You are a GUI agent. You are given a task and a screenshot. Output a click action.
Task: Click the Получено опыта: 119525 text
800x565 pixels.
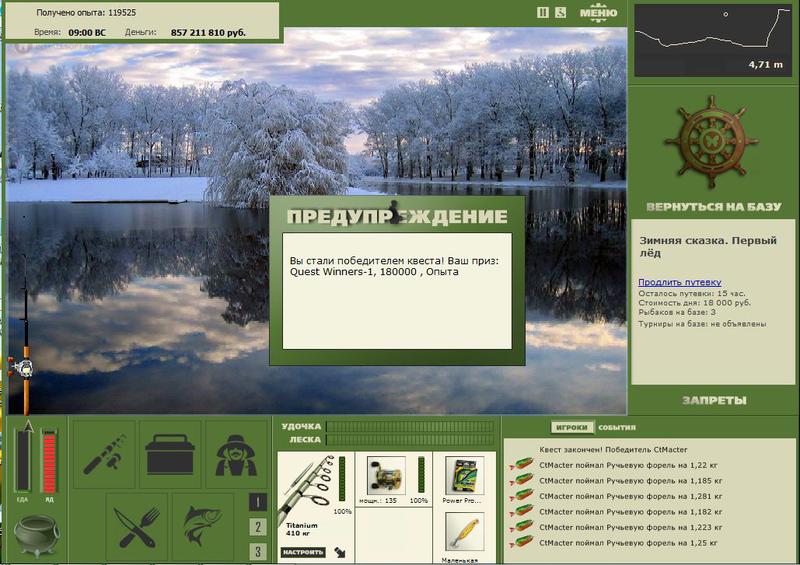tap(86, 12)
